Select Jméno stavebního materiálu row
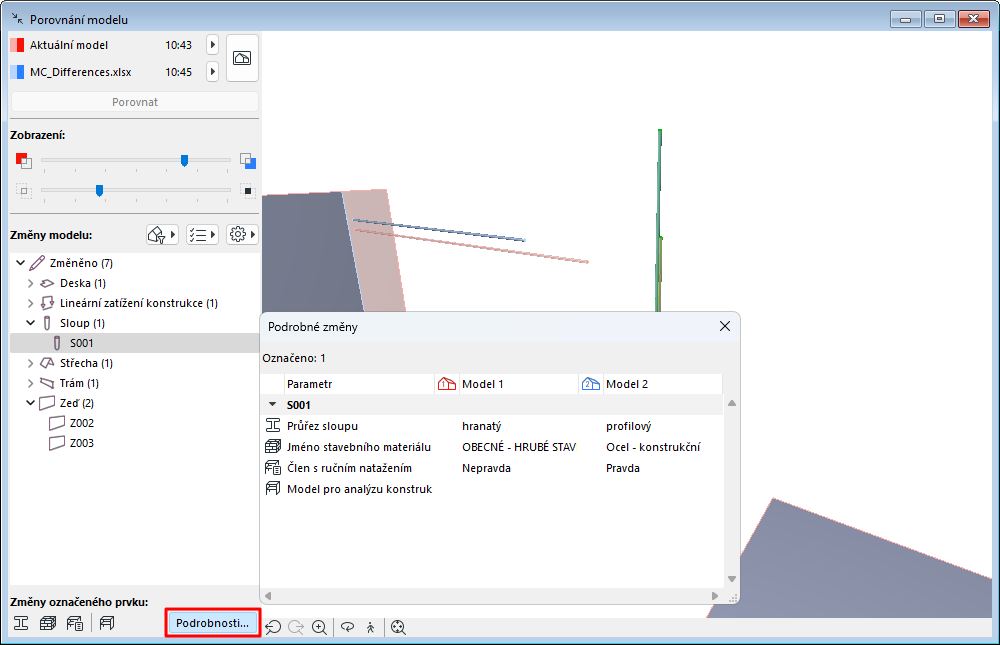1000x645 pixels. pos(492,447)
